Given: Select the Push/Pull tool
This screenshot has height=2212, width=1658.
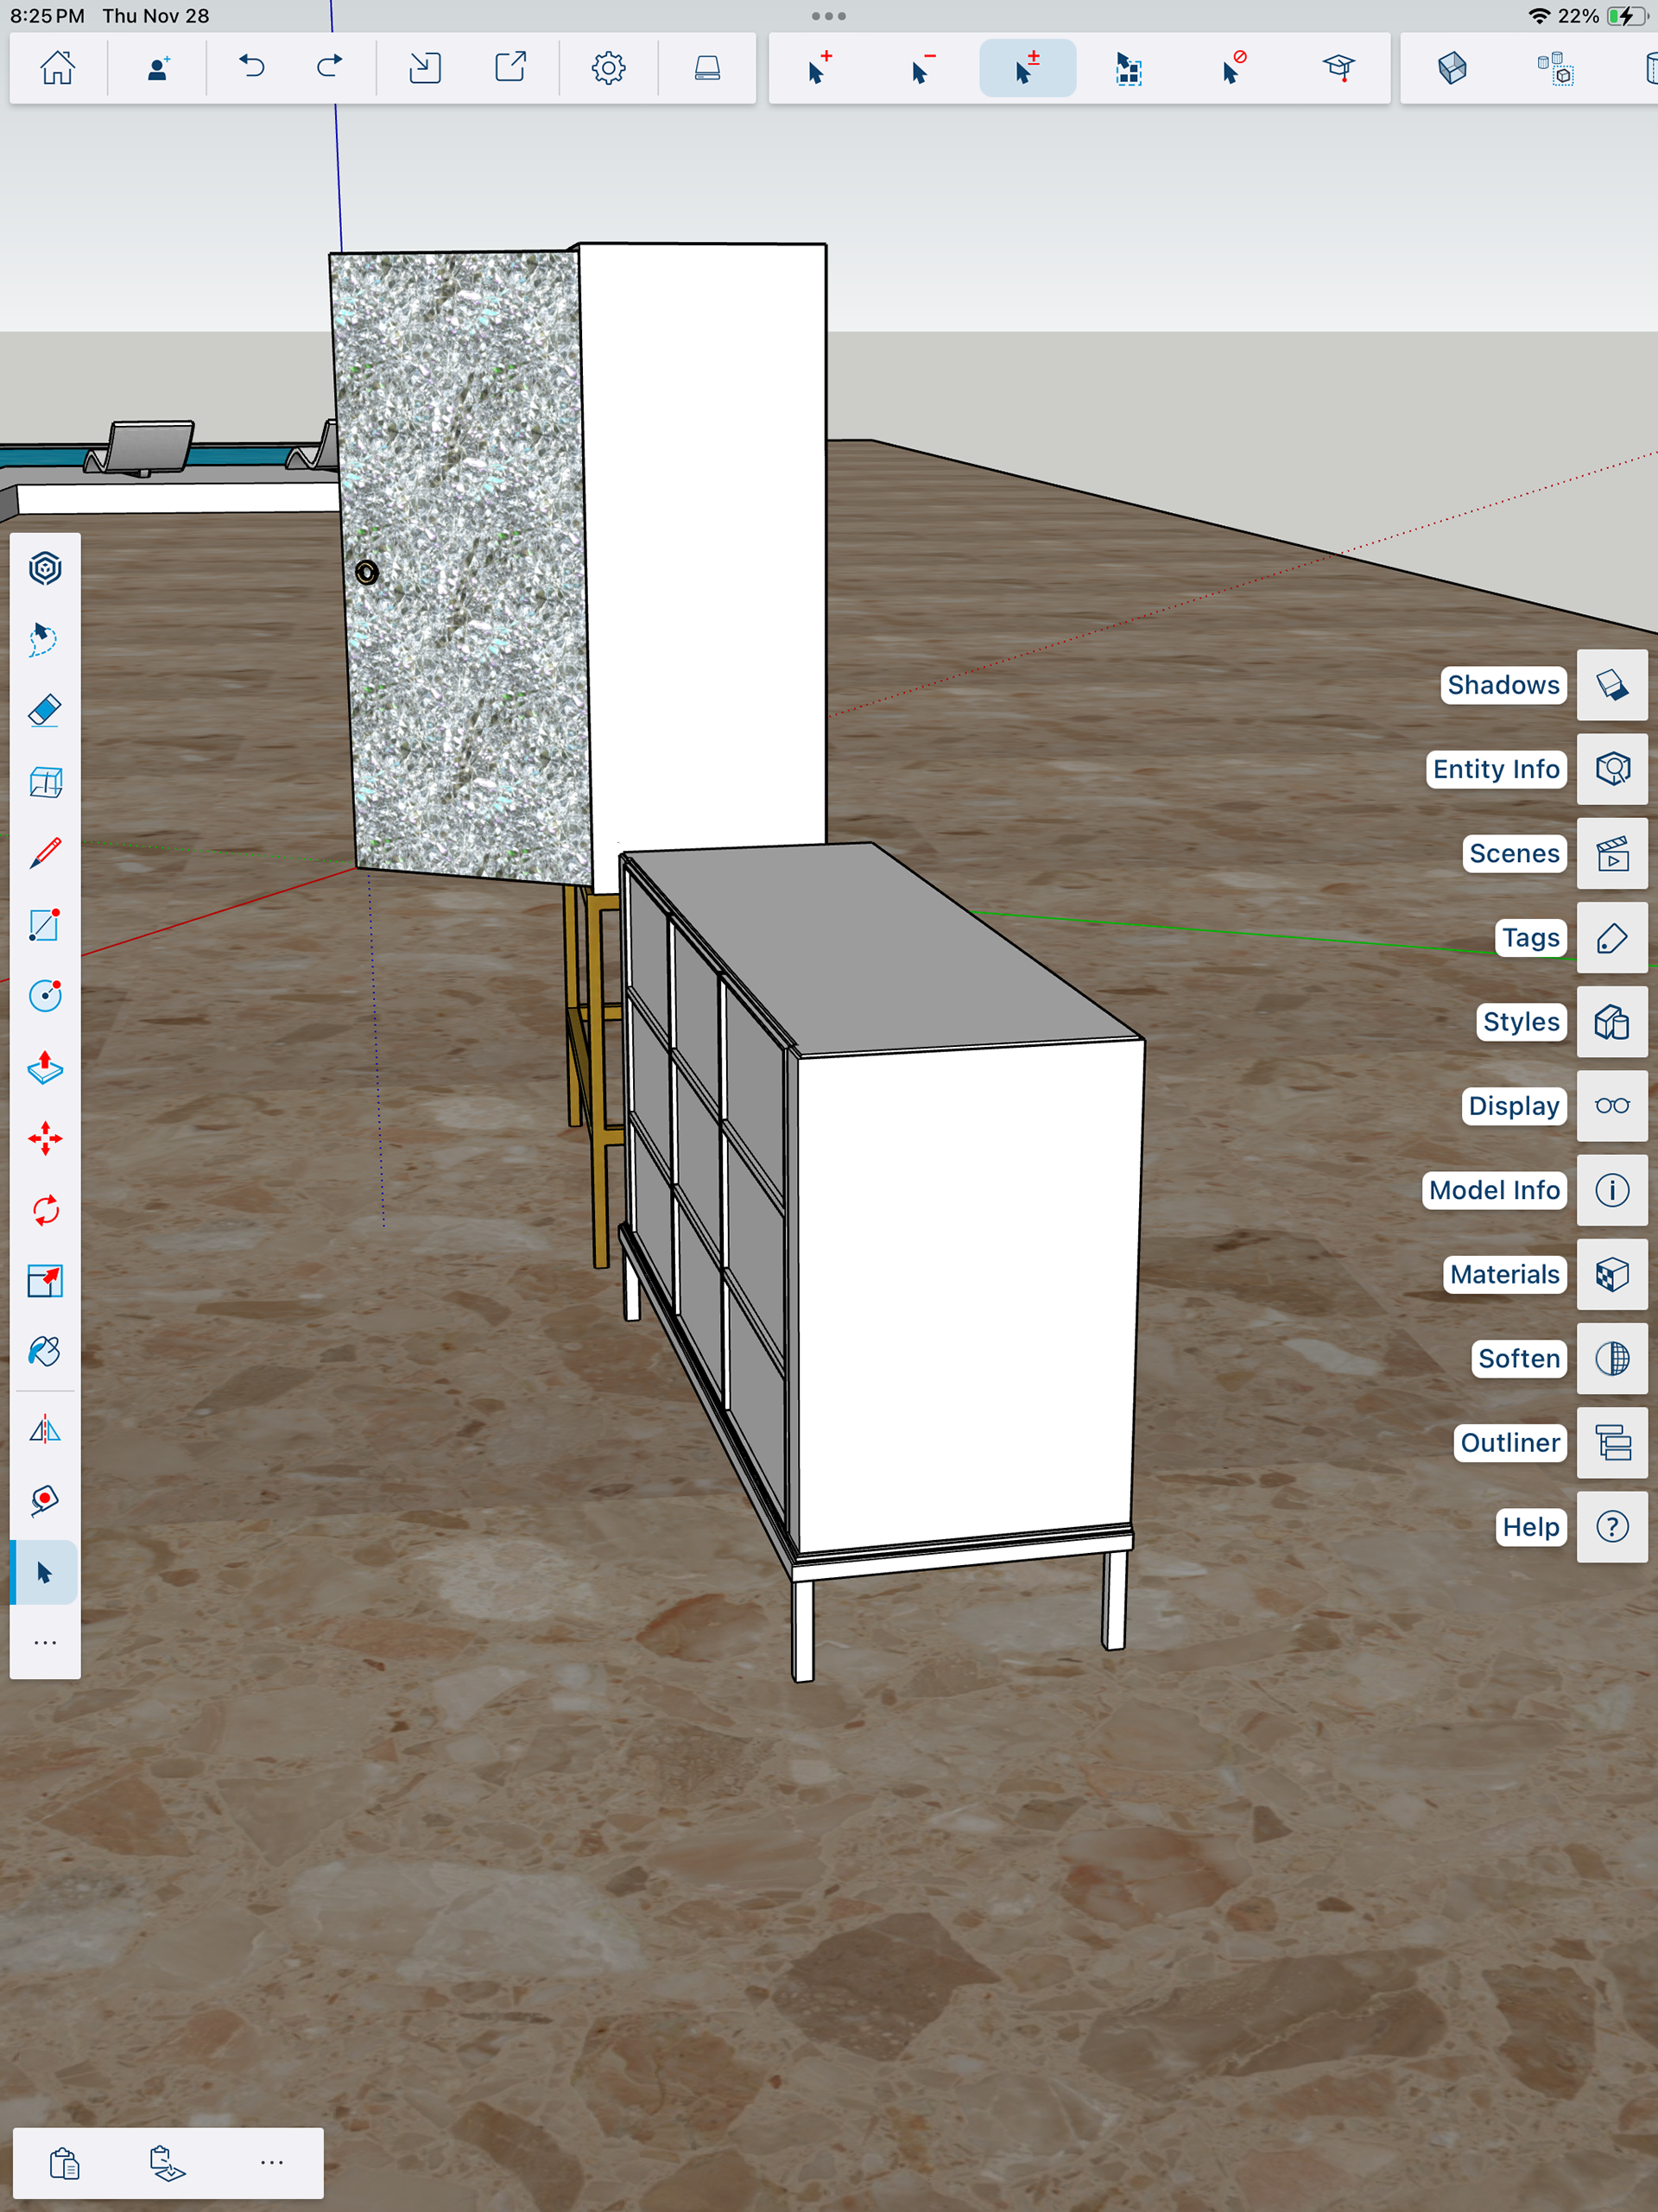Looking at the screenshot, I should click(x=45, y=1067).
